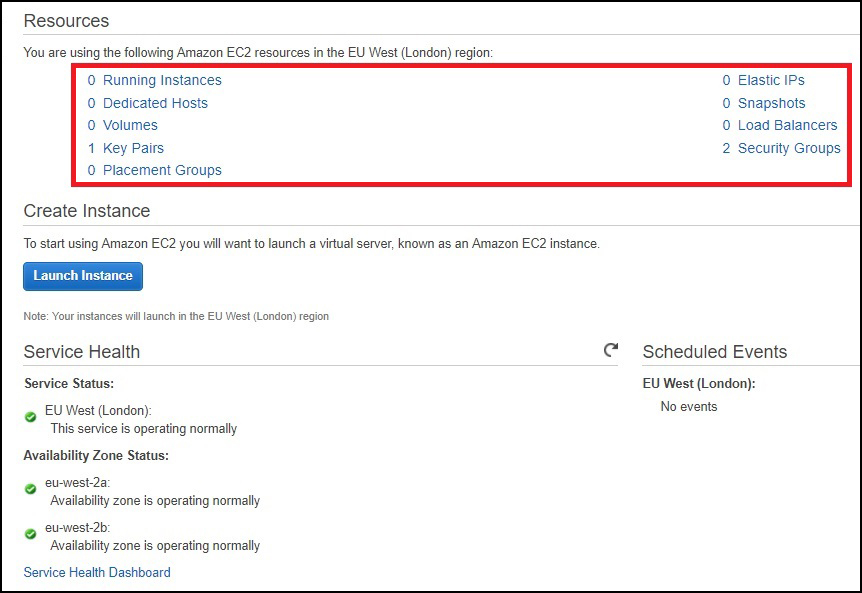Viewport: 862px width, 593px height.
Task: View the Snapshots resource link
Action: point(771,103)
